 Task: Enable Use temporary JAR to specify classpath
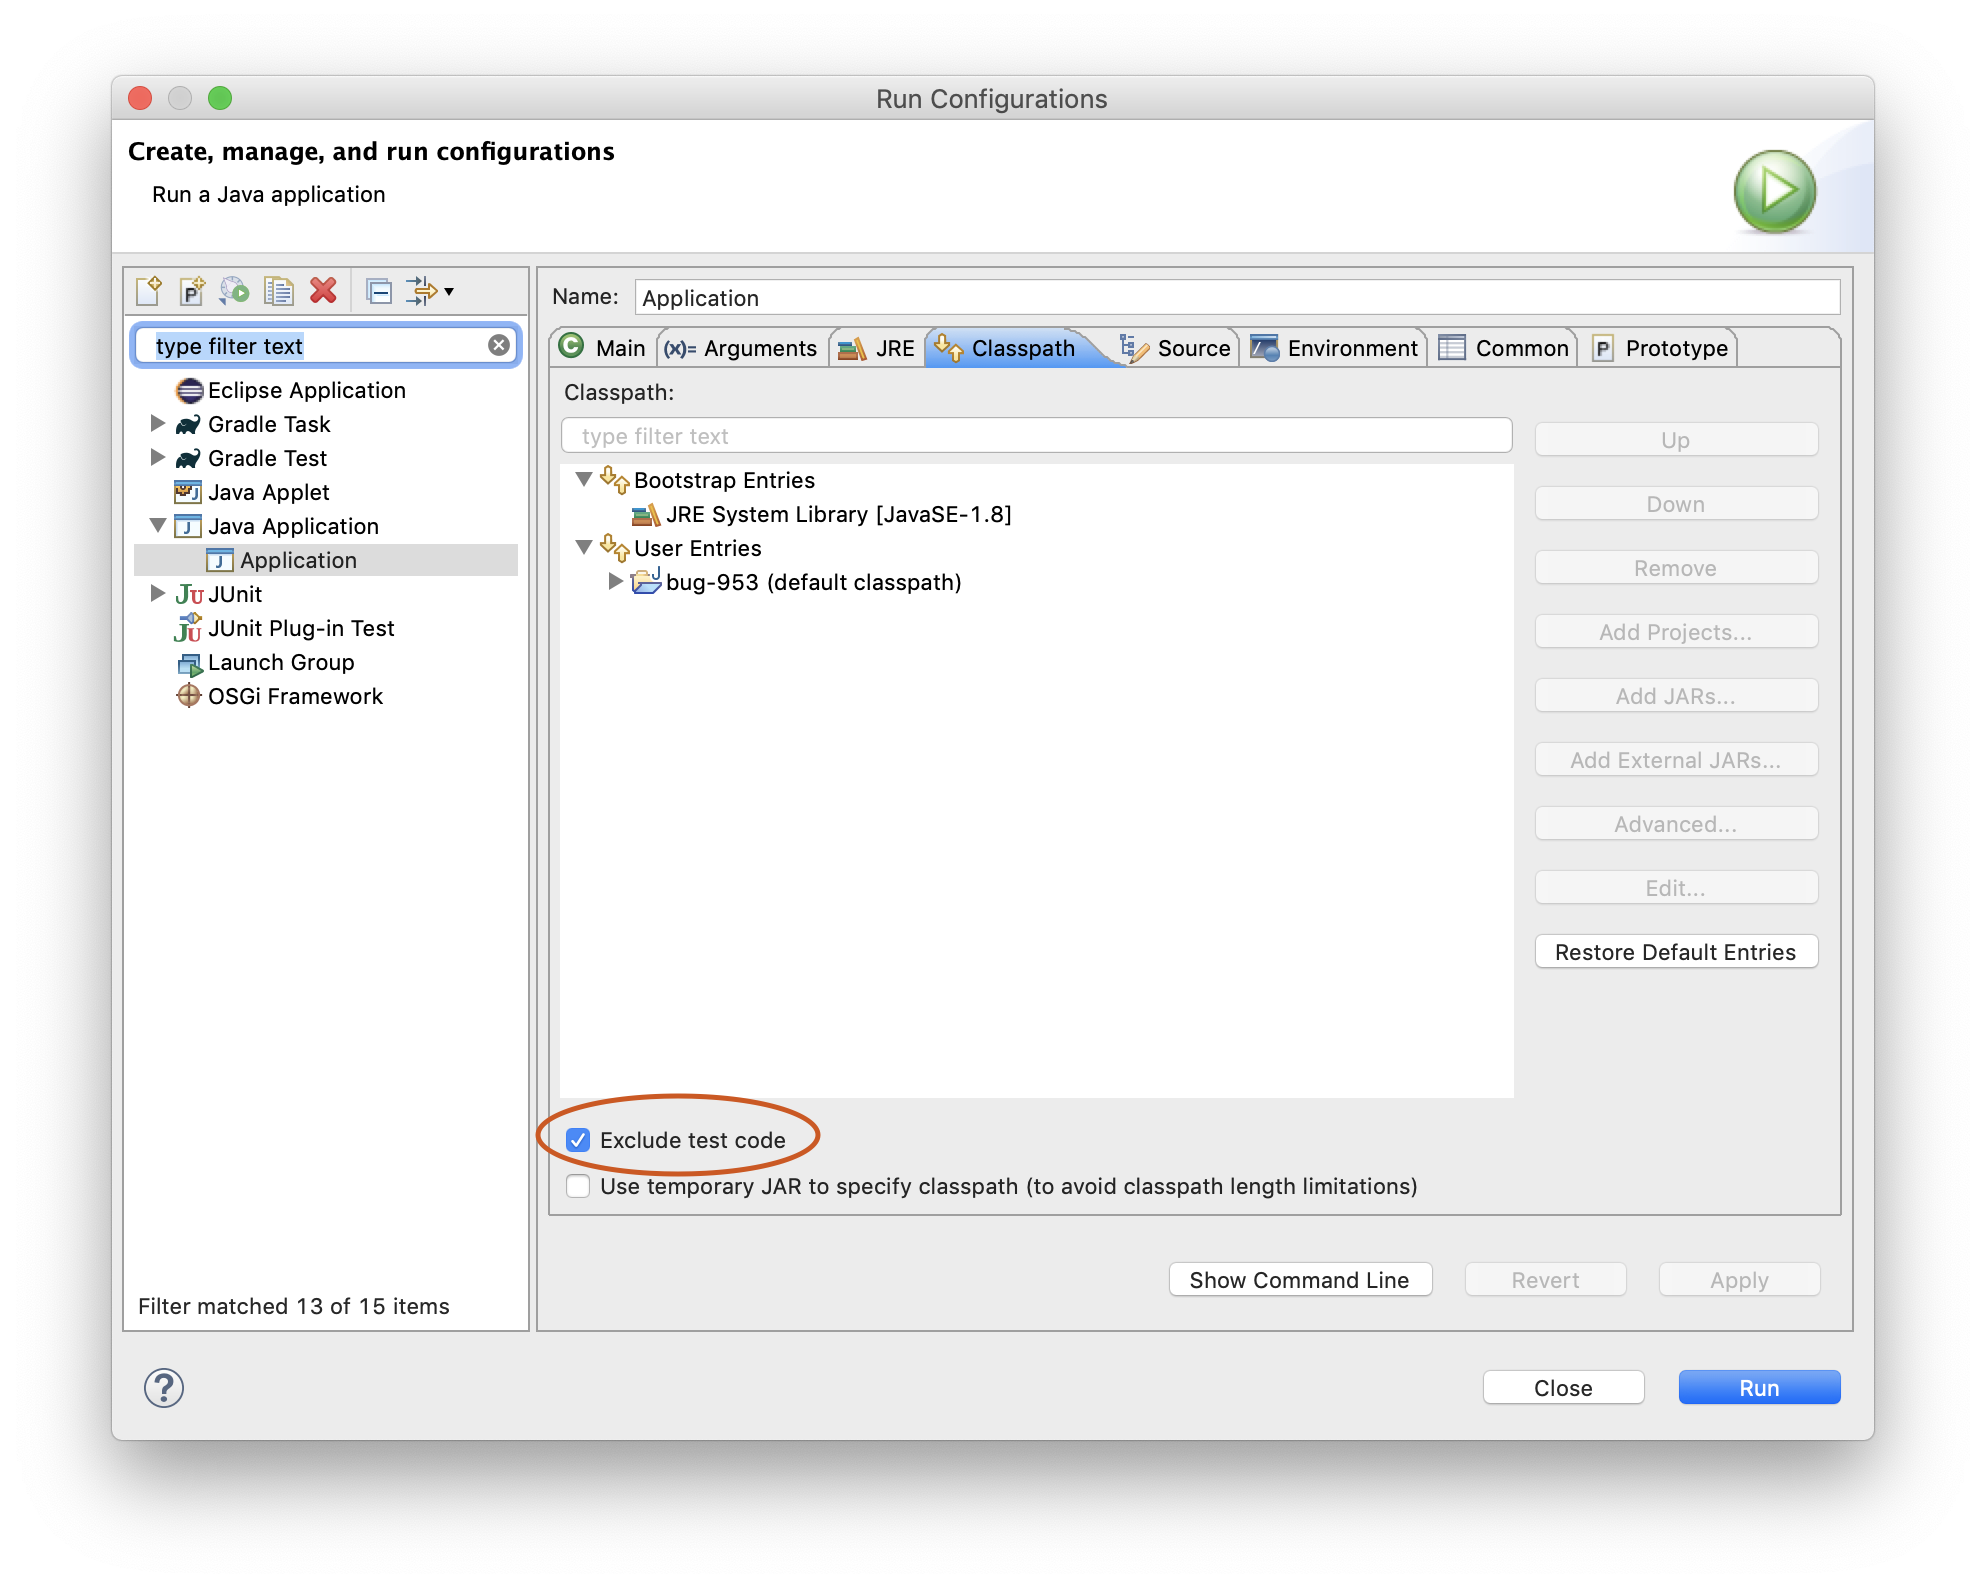[x=578, y=1186]
